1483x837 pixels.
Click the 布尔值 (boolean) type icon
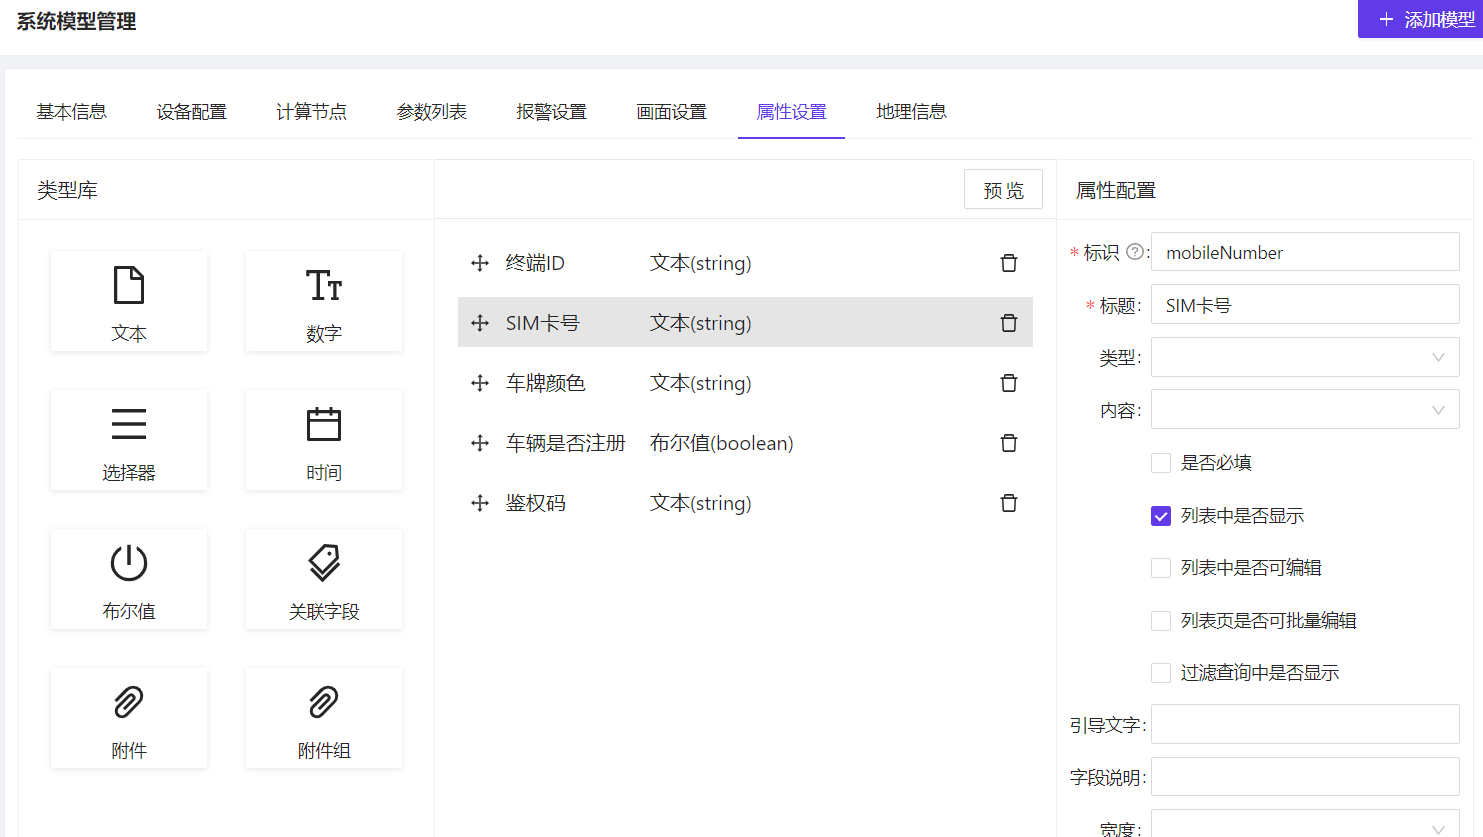tap(128, 578)
